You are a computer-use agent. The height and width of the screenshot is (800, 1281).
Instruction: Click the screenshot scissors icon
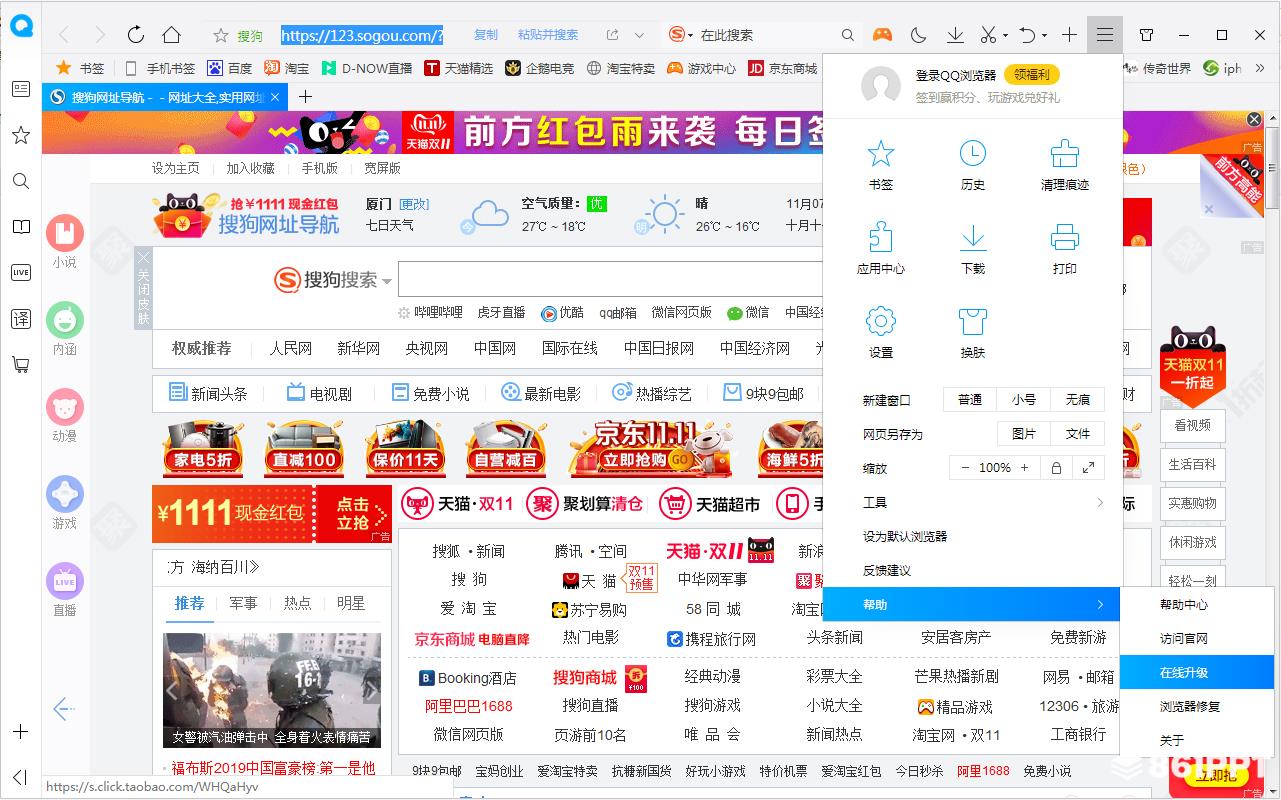coord(988,35)
